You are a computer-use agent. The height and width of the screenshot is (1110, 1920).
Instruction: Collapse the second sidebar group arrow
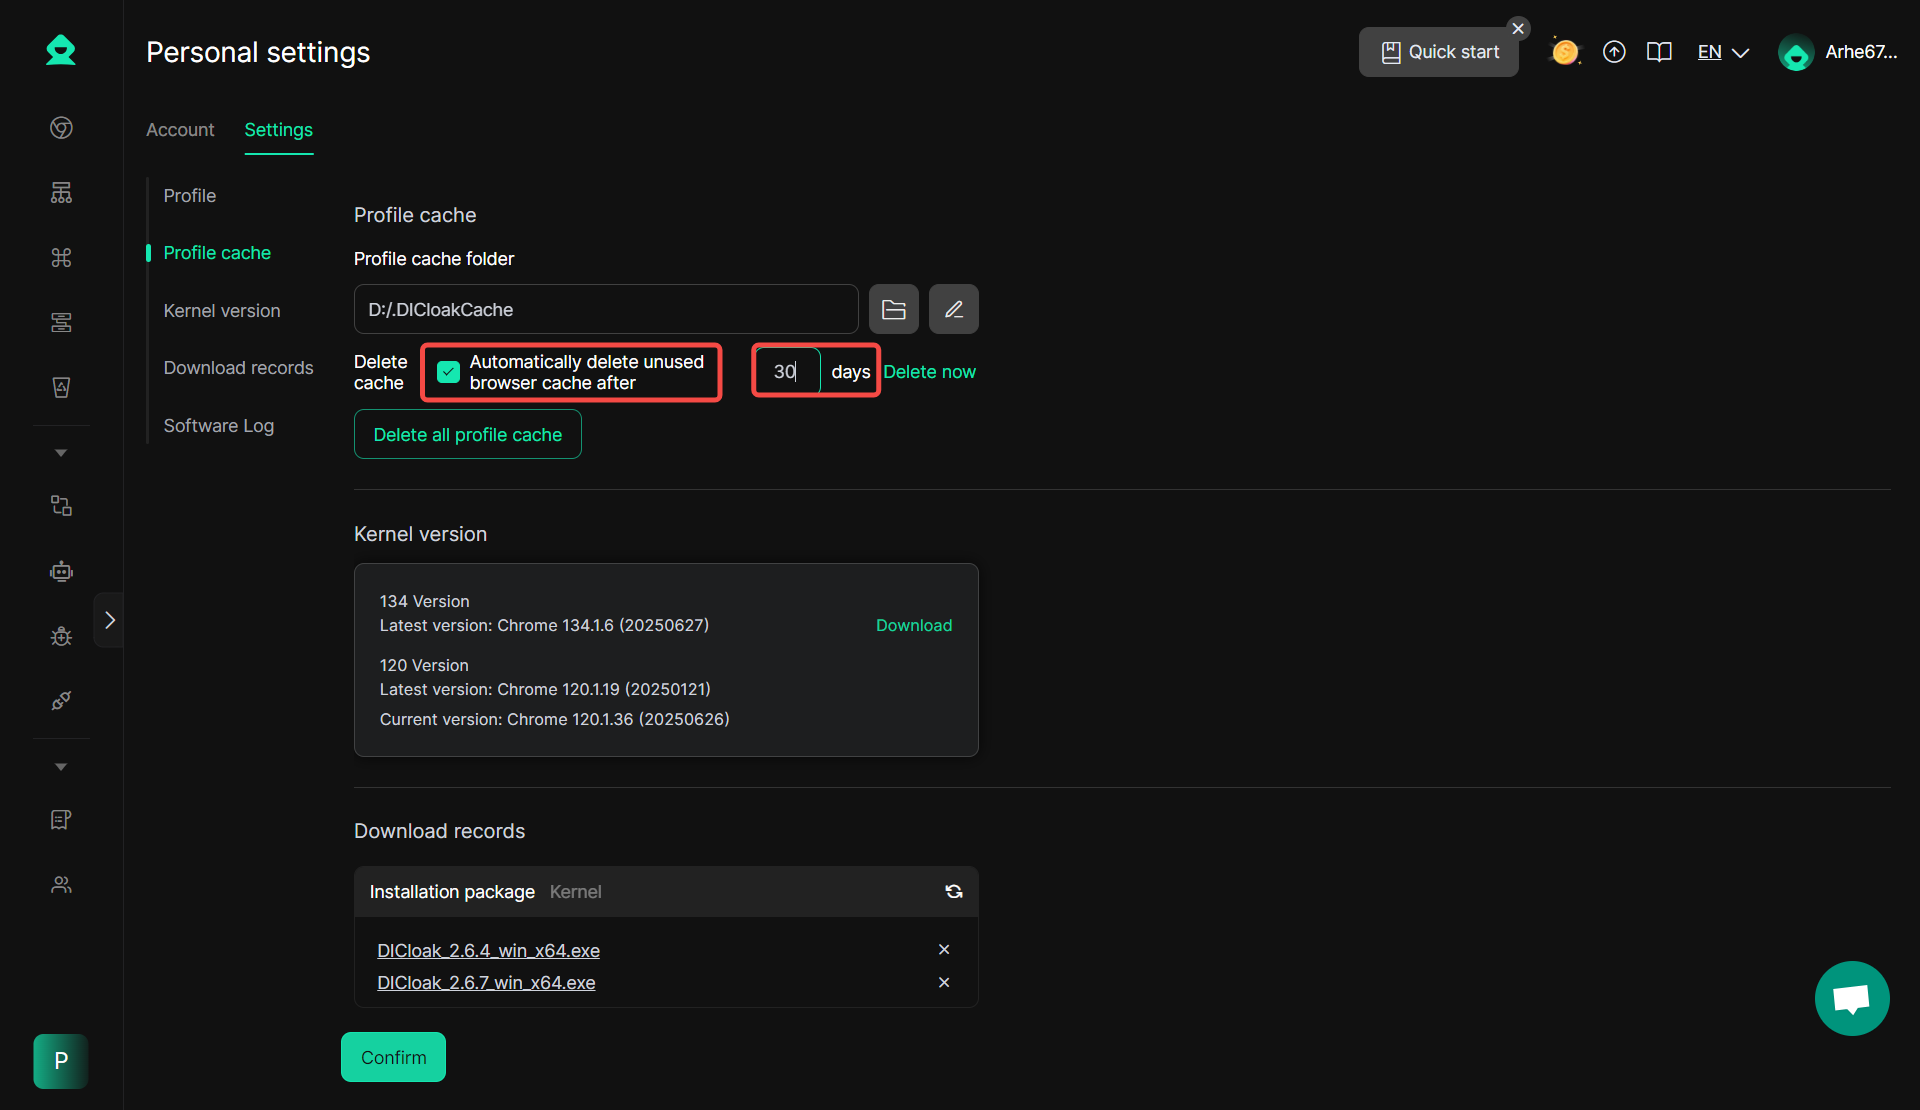point(61,767)
